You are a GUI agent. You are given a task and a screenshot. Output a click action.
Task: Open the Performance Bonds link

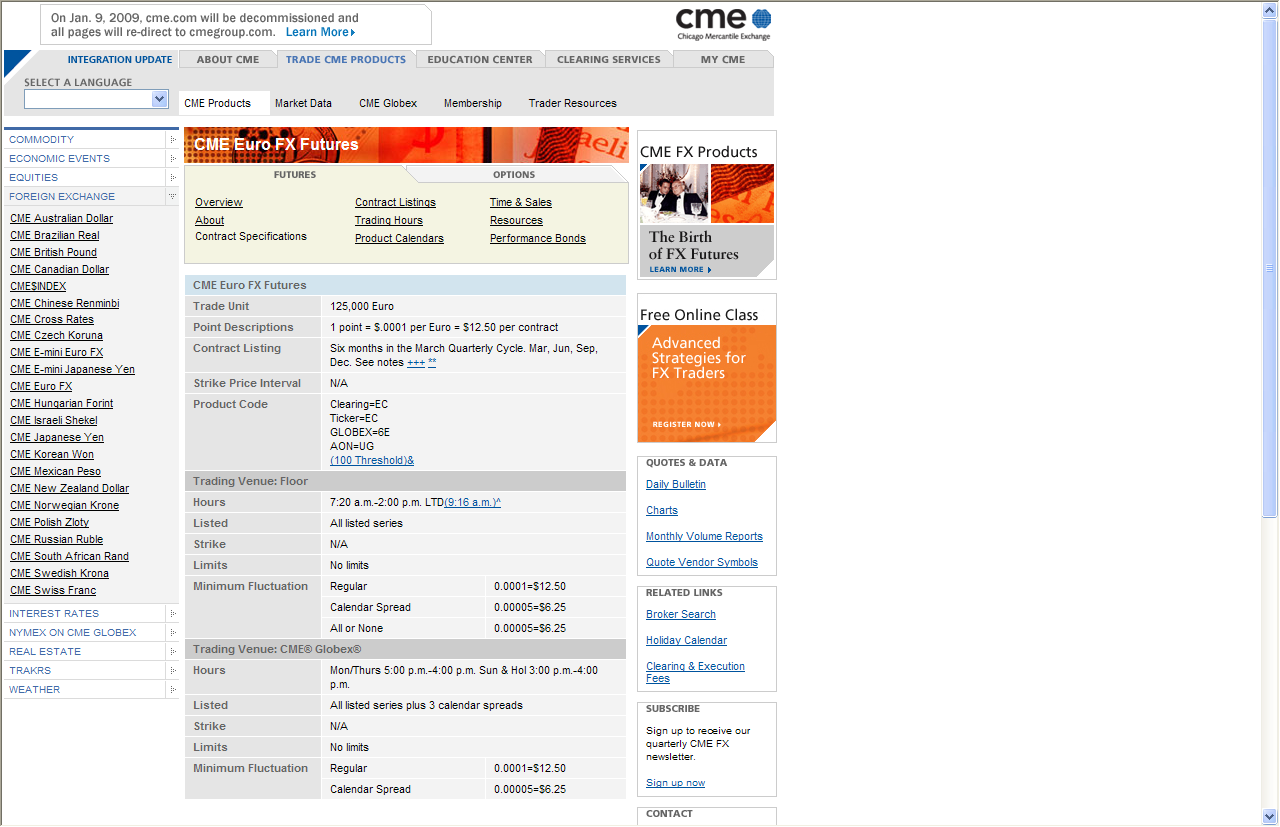[538, 238]
